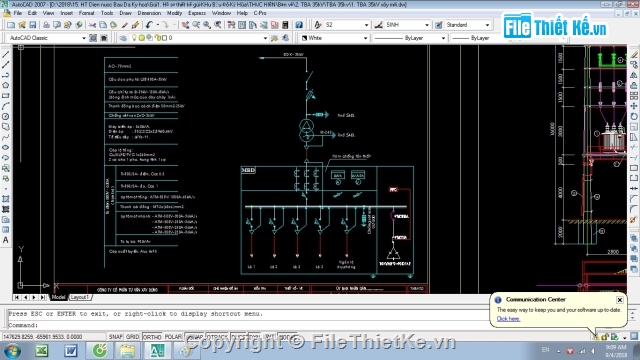This screenshot has width=640, height=360.
Task: Select the Circle draw tool
Action: pyautogui.click(x=6, y=116)
